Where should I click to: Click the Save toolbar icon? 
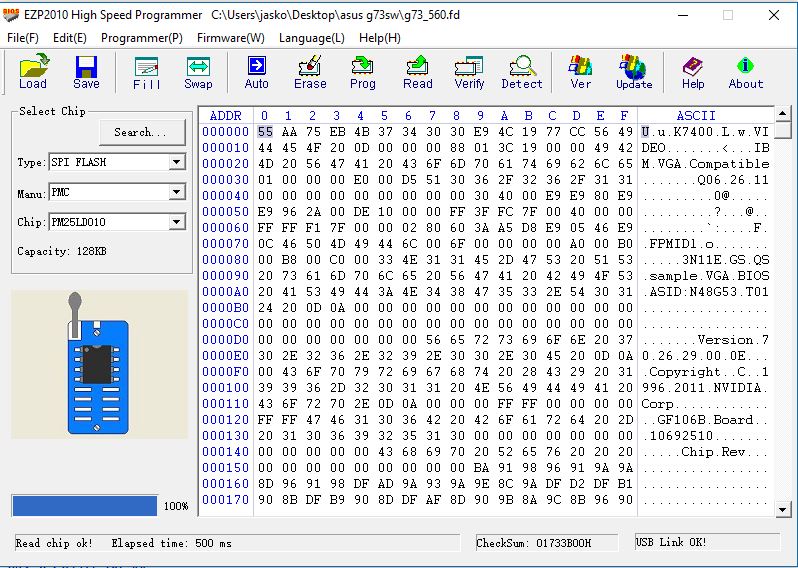coord(86,72)
